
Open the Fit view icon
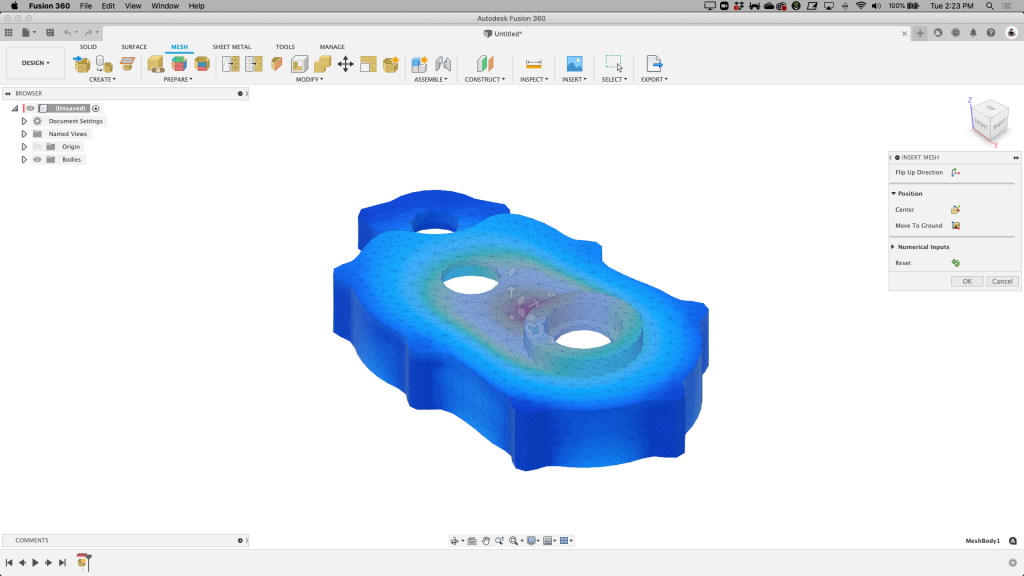[x=513, y=540]
